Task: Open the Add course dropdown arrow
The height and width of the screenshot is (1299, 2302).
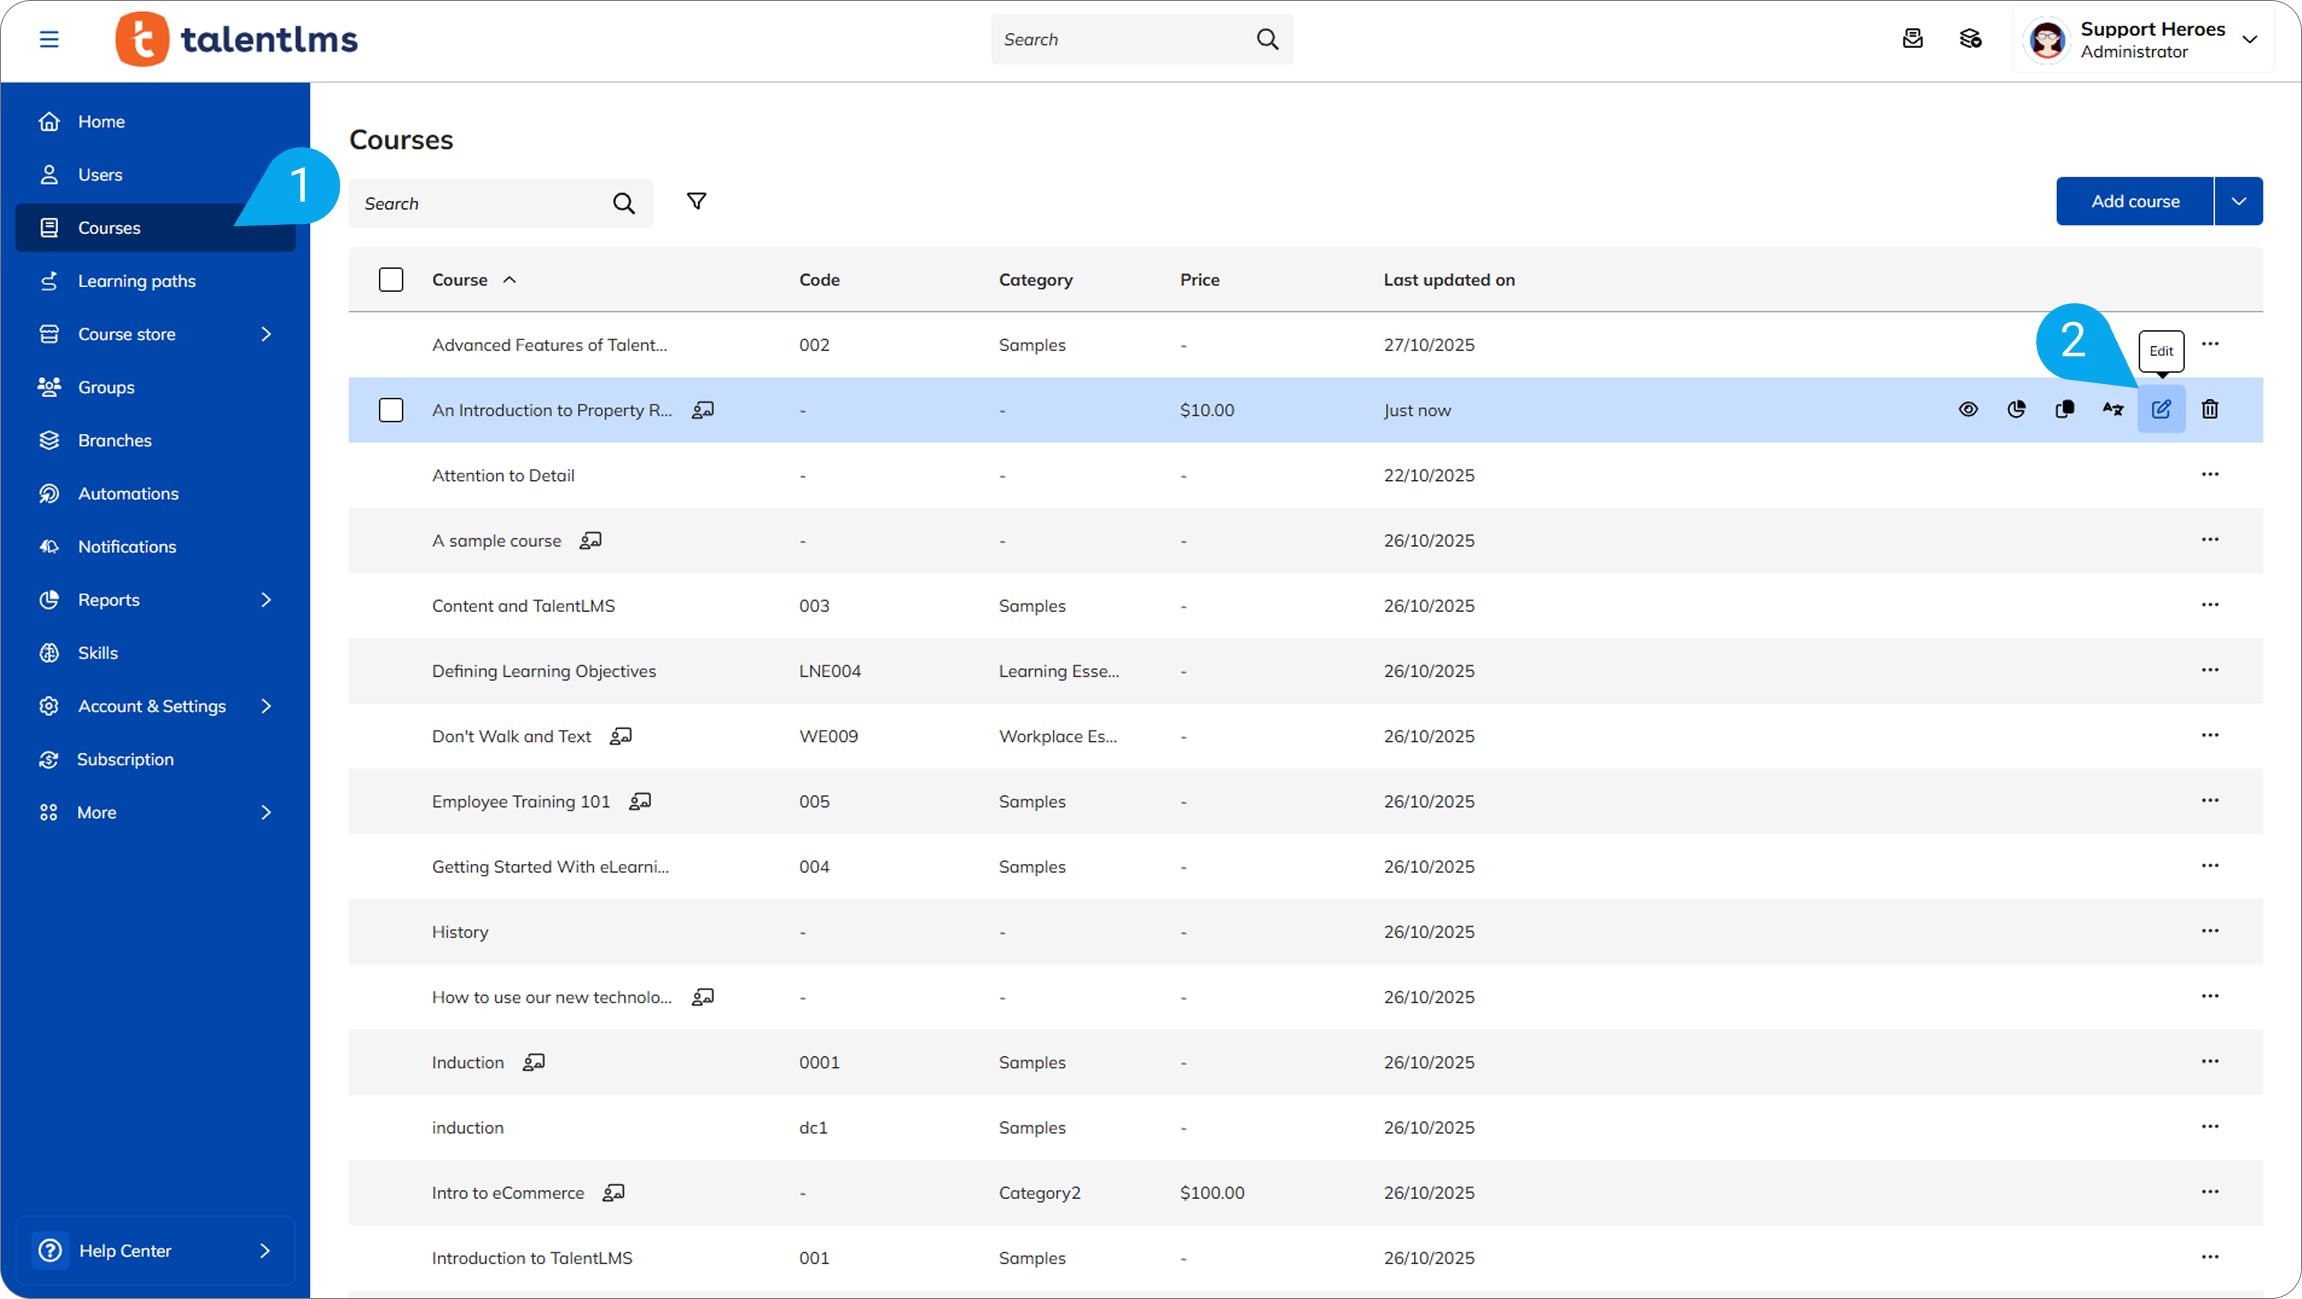Action: 2238,201
